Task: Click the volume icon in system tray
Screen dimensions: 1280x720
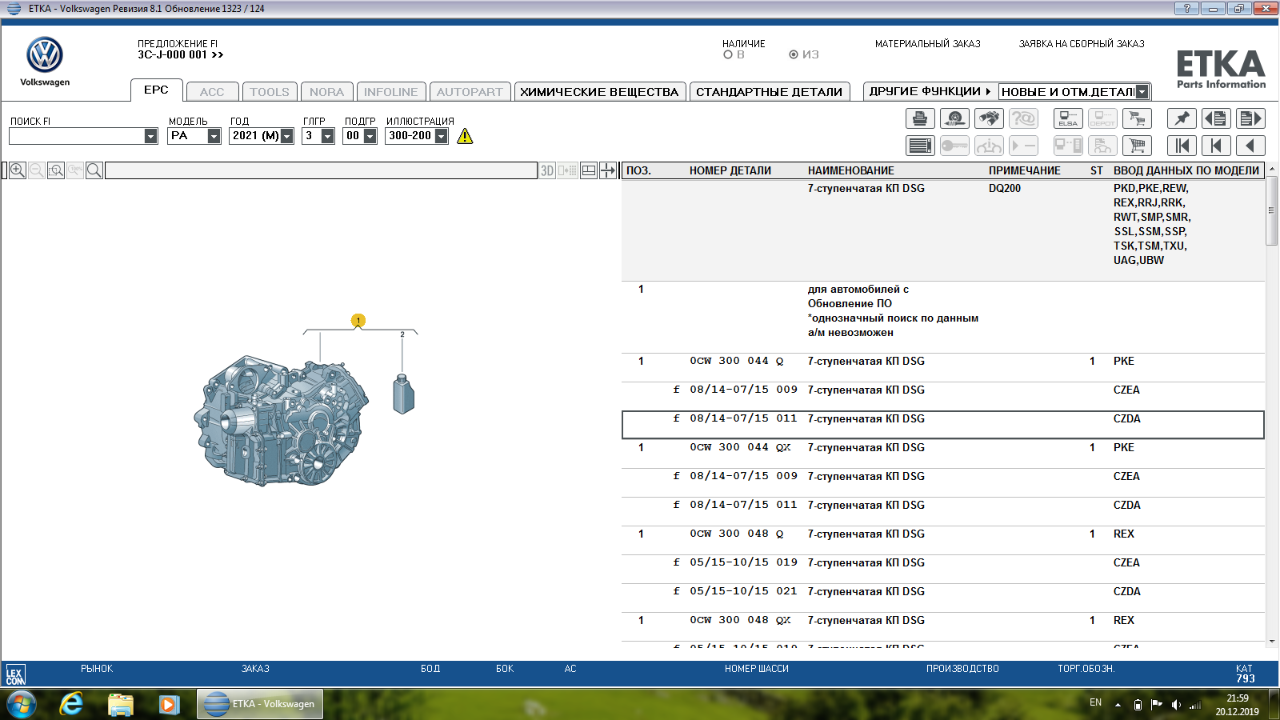Action: [x=1176, y=704]
